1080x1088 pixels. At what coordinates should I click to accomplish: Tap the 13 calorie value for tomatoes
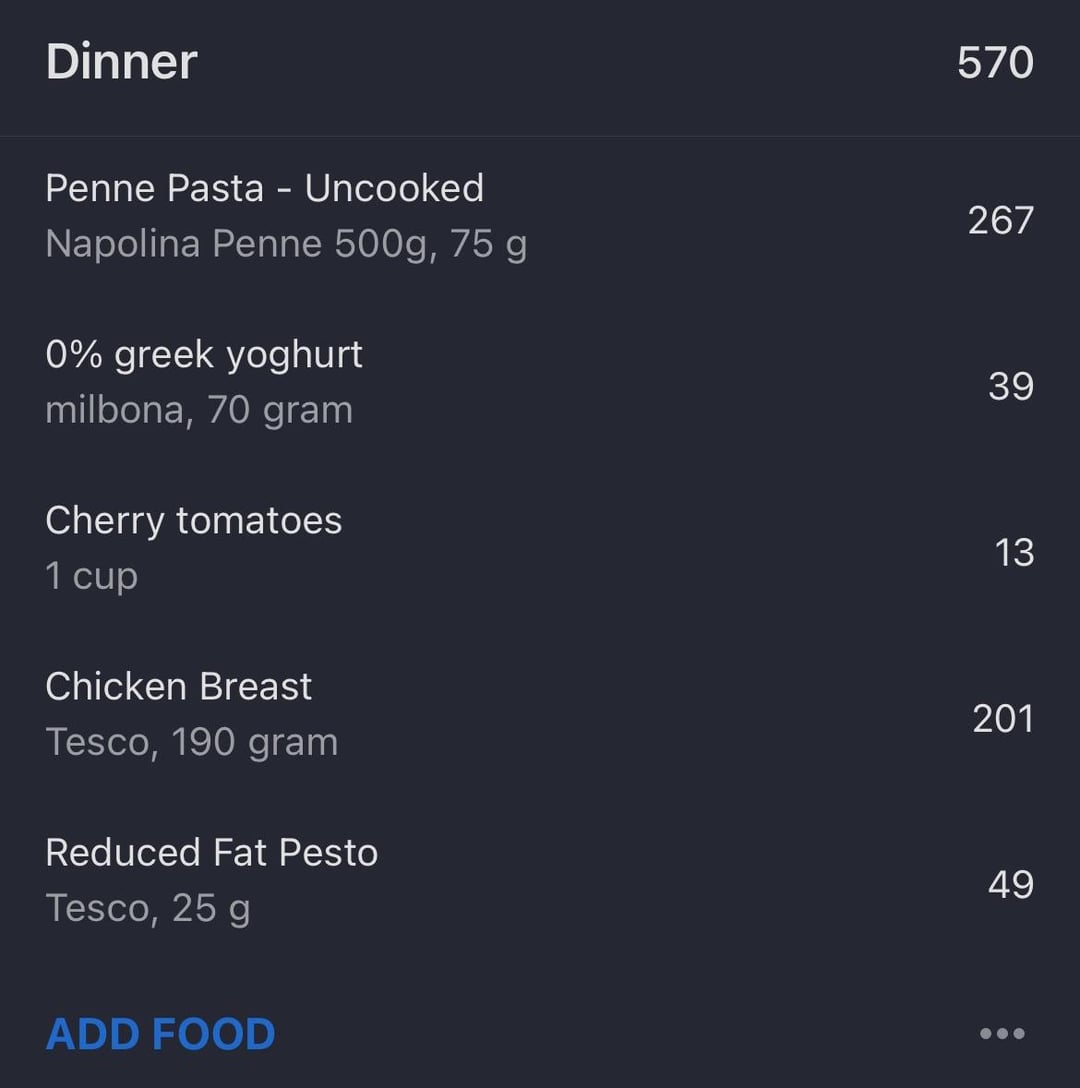1014,552
